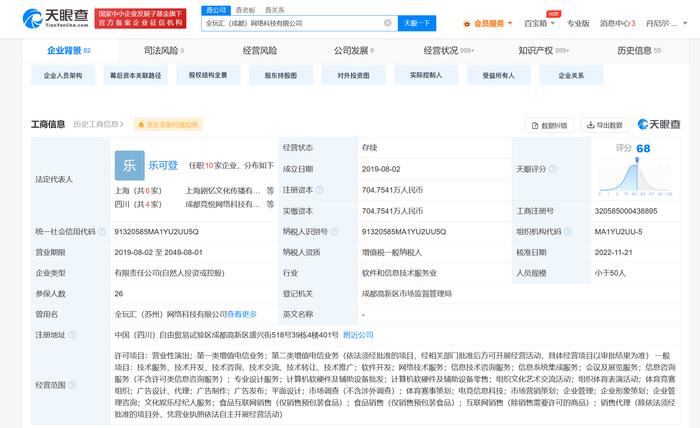Open the 知识产权 tab
Image resolution: width=700 pixels, height=428 pixels.
pos(543,50)
